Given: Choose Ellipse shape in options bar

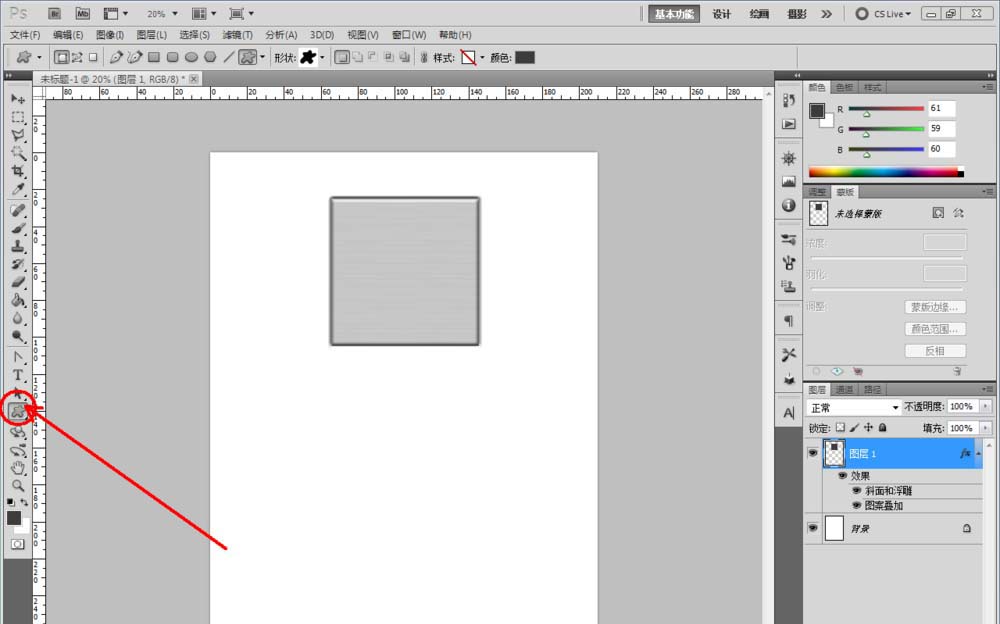Looking at the screenshot, I should [191, 57].
